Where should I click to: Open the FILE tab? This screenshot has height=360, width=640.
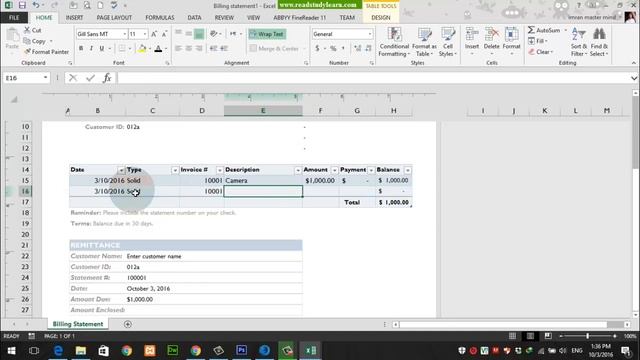[x=14, y=18]
